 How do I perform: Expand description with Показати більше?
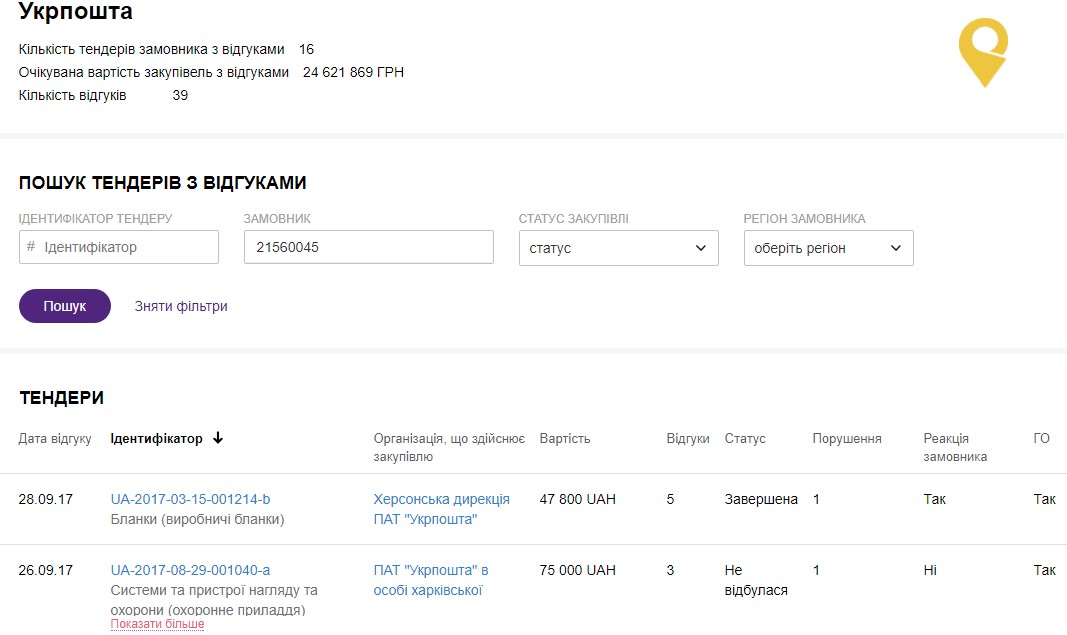(157, 624)
